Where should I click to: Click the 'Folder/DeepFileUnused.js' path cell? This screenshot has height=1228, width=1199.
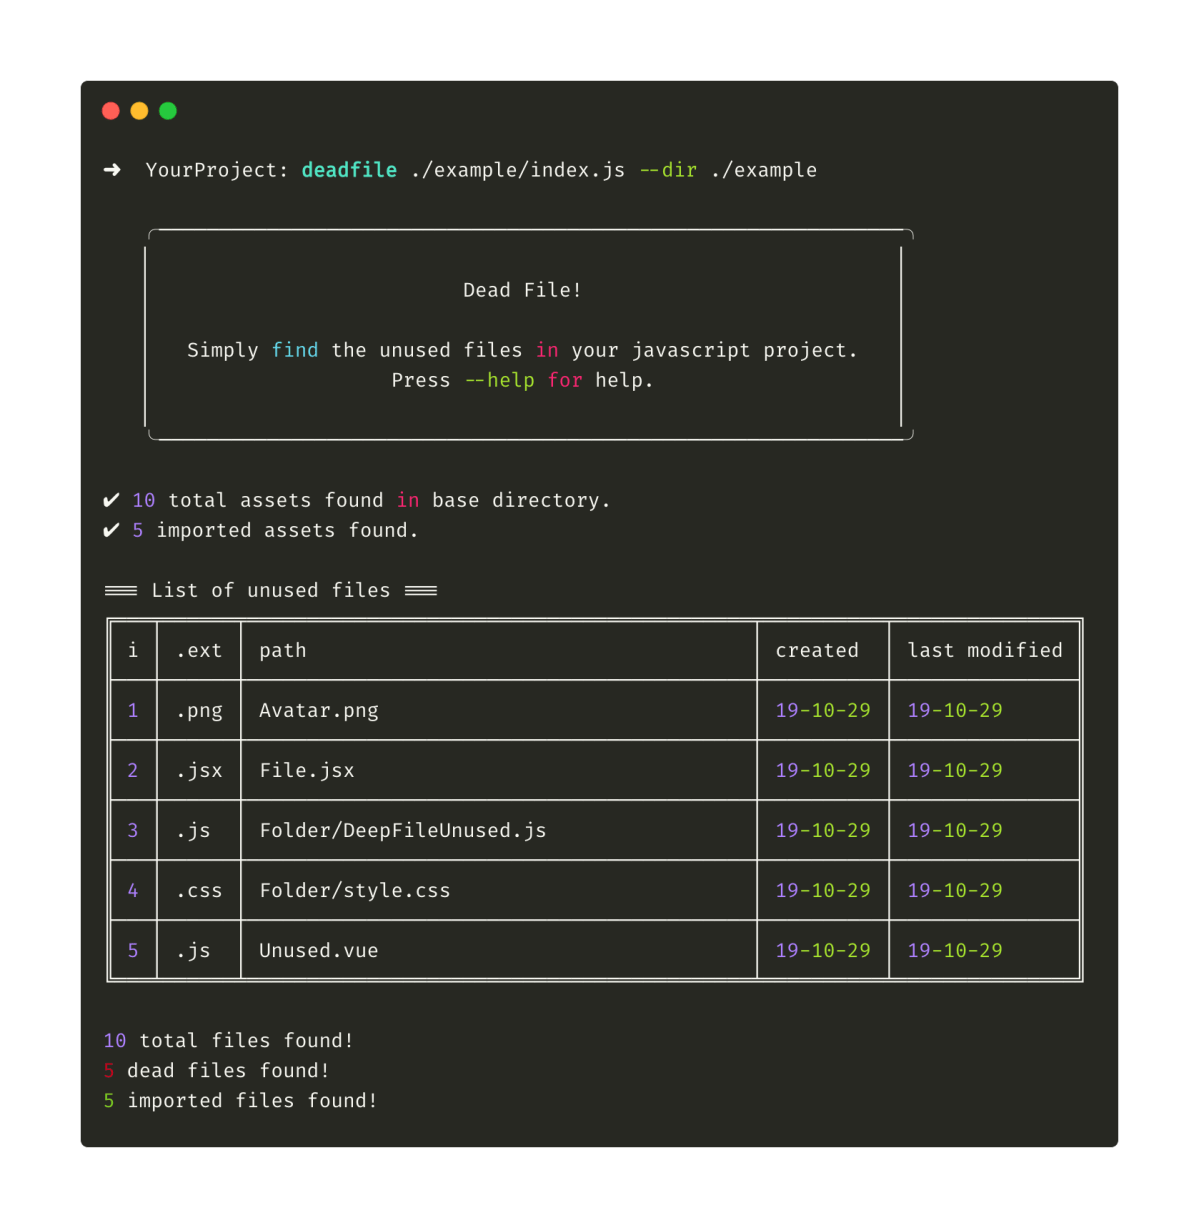pos(403,831)
